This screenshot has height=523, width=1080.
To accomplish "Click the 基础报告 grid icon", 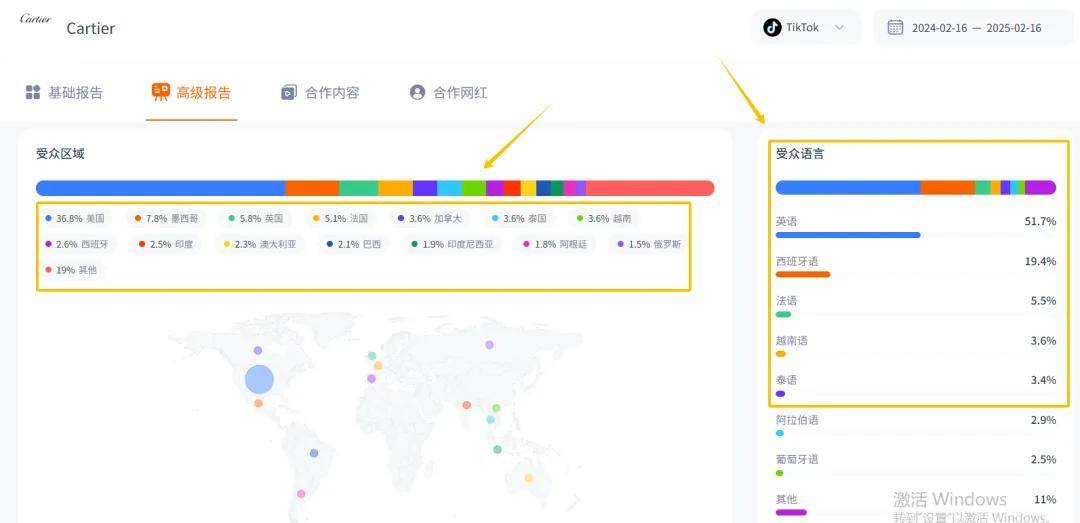I will point(33,92).
